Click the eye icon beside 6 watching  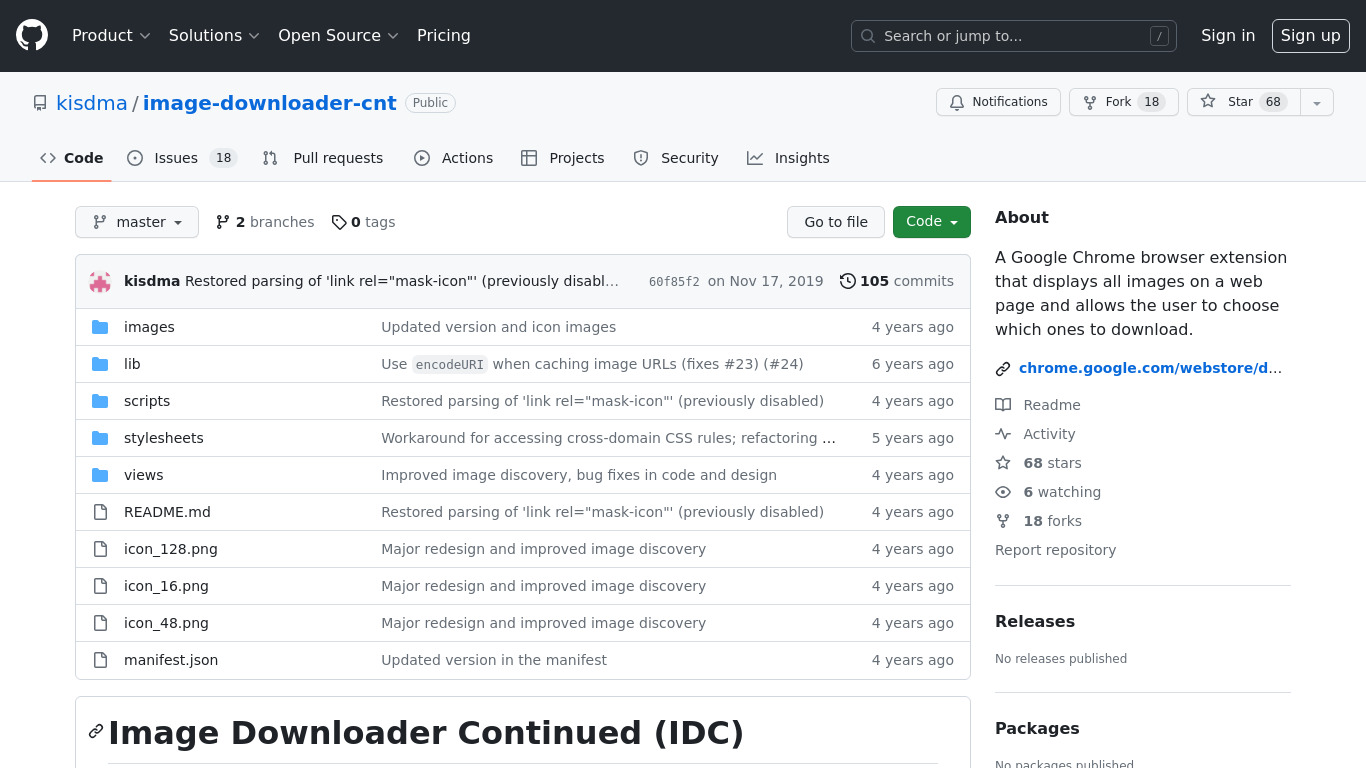[1003, 492]
